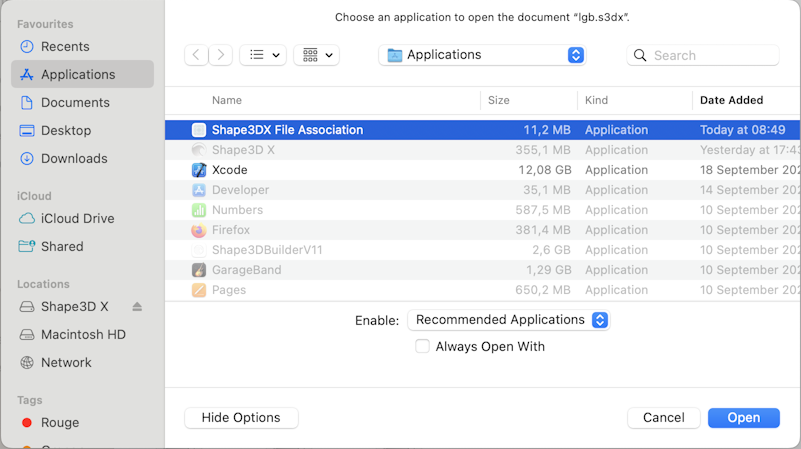This screenshot has width=801, height=449.
Task: Select the GarageBand row name
Action: tap(247, 270)
